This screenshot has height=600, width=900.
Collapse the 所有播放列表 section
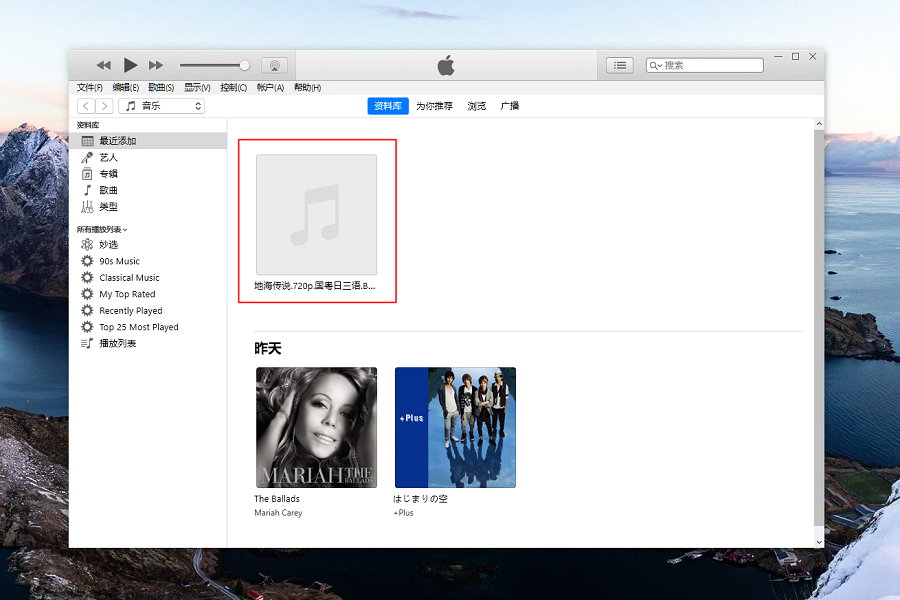102,229
